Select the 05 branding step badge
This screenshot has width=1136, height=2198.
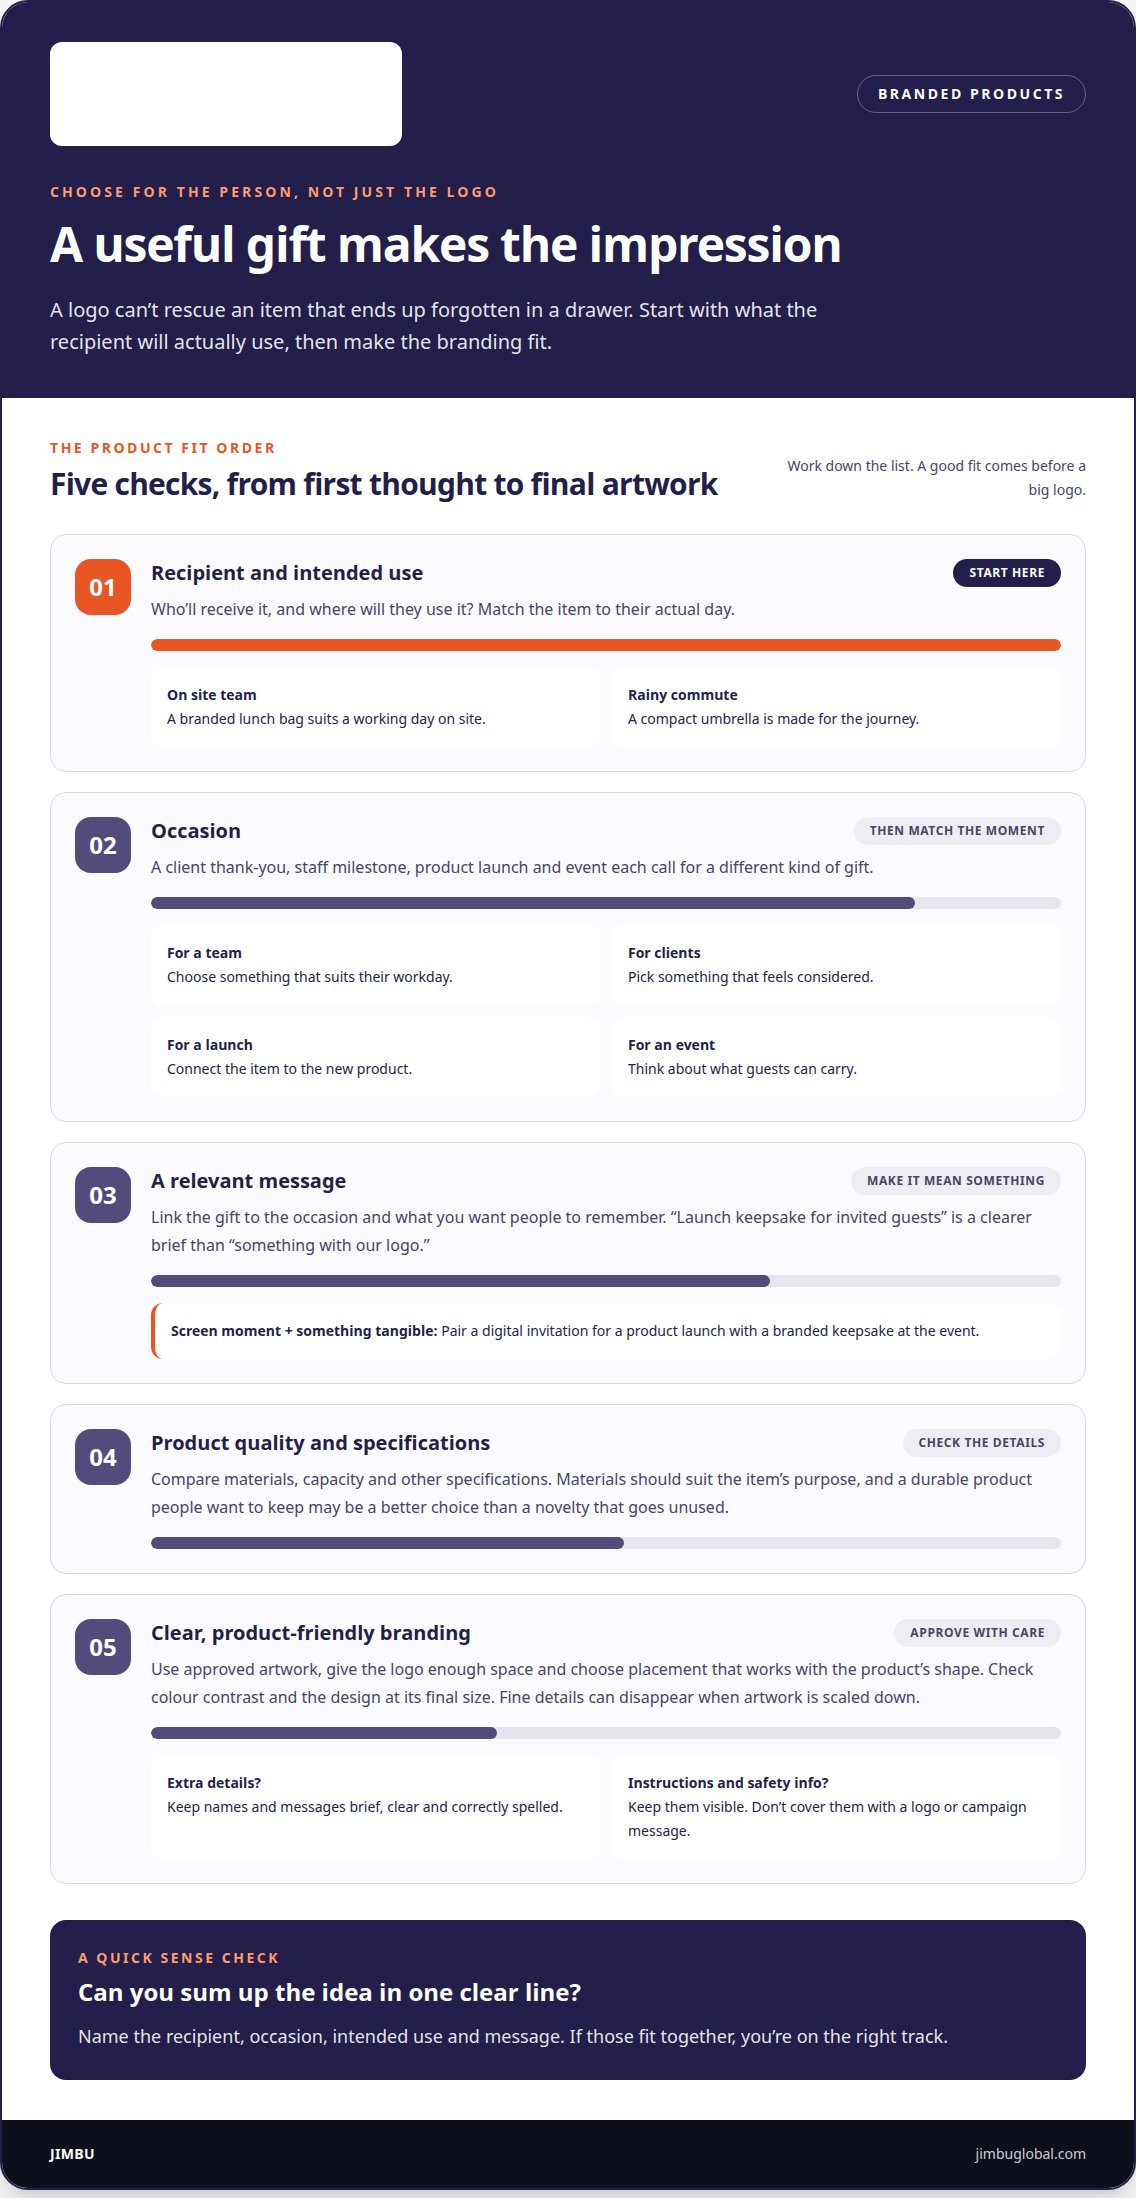(103, 1647)
